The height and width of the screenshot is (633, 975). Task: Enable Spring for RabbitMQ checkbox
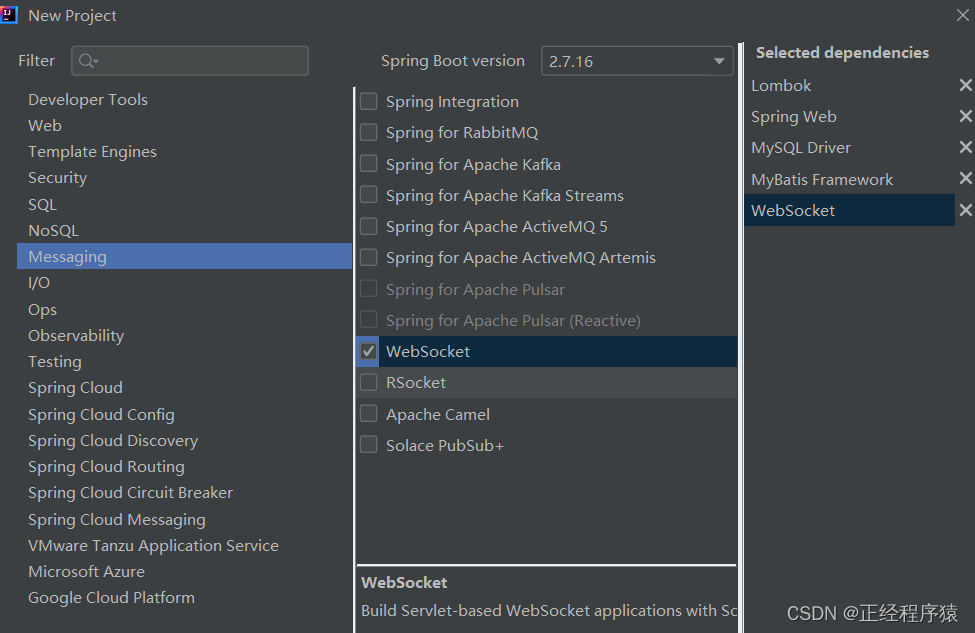coord(369,133)
